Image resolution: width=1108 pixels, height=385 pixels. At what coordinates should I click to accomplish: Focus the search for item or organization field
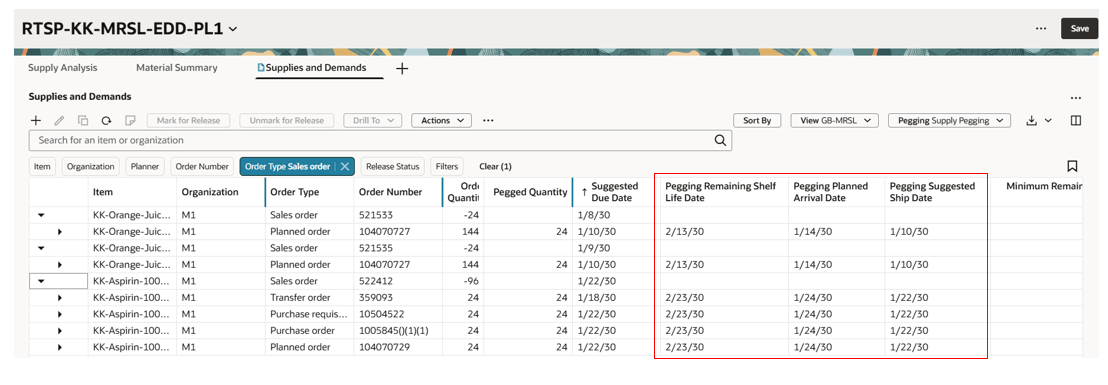[x=380, y=140]
